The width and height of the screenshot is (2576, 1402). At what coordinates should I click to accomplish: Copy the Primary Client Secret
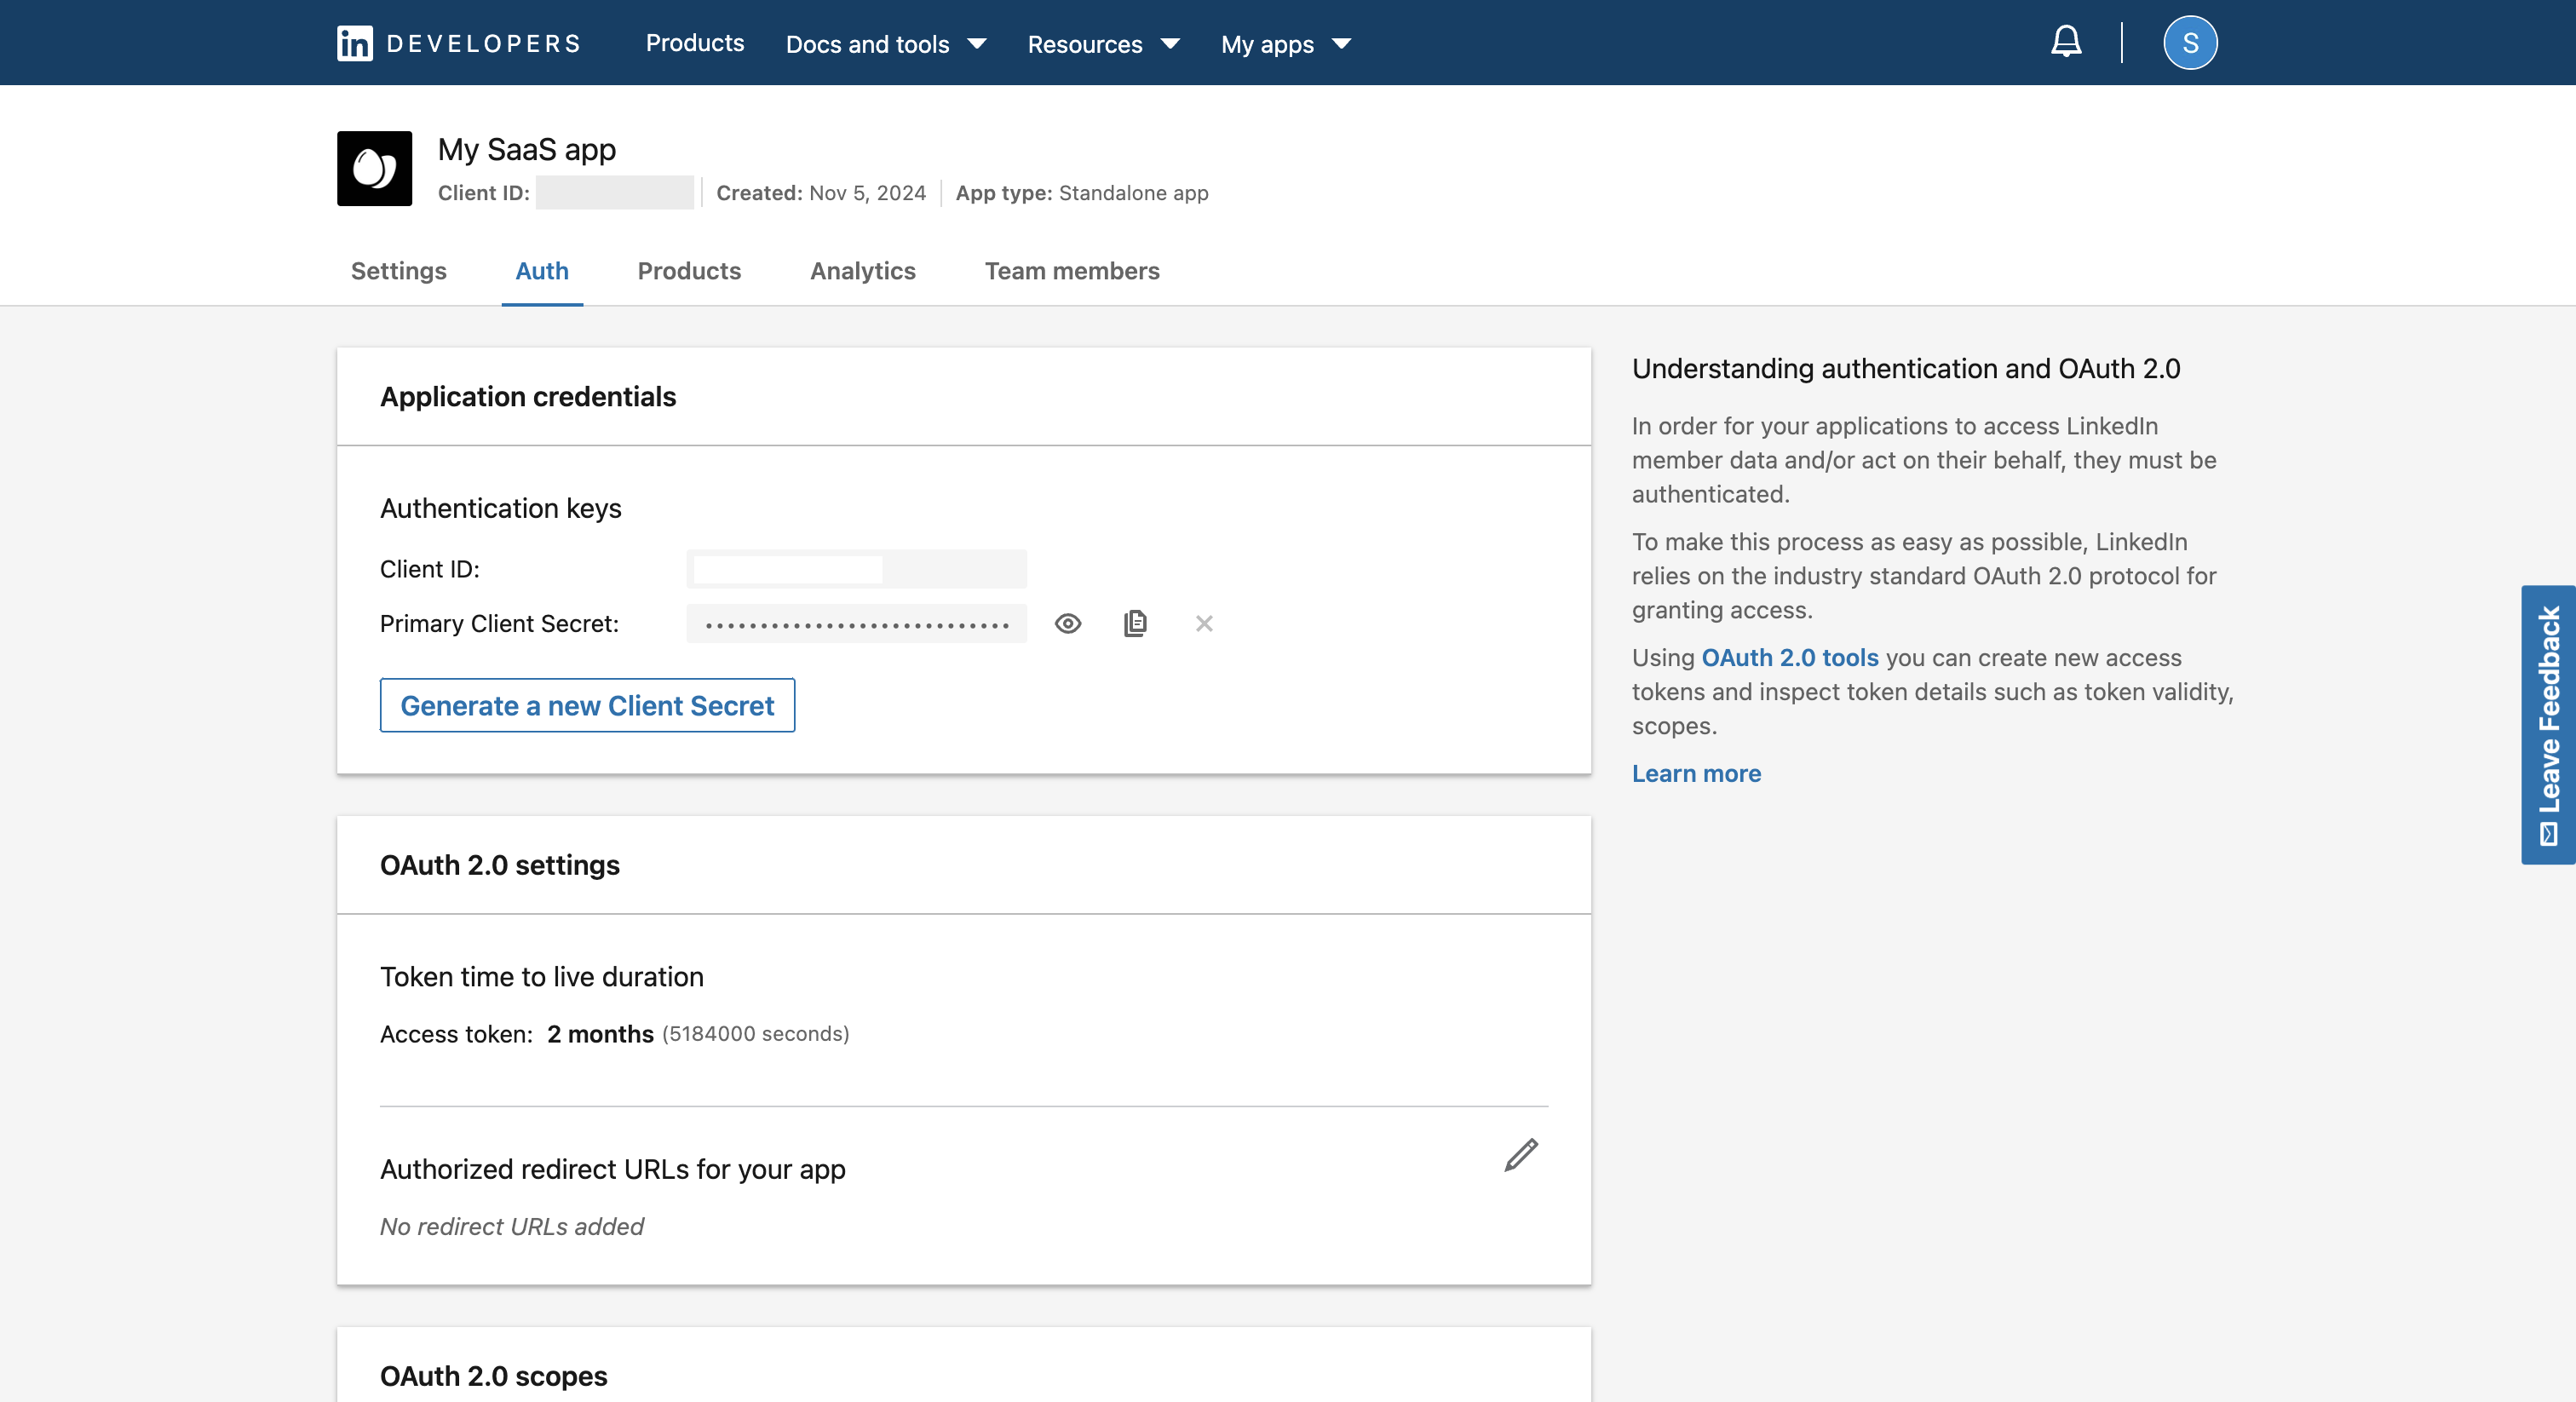(x=1135, y=623)
